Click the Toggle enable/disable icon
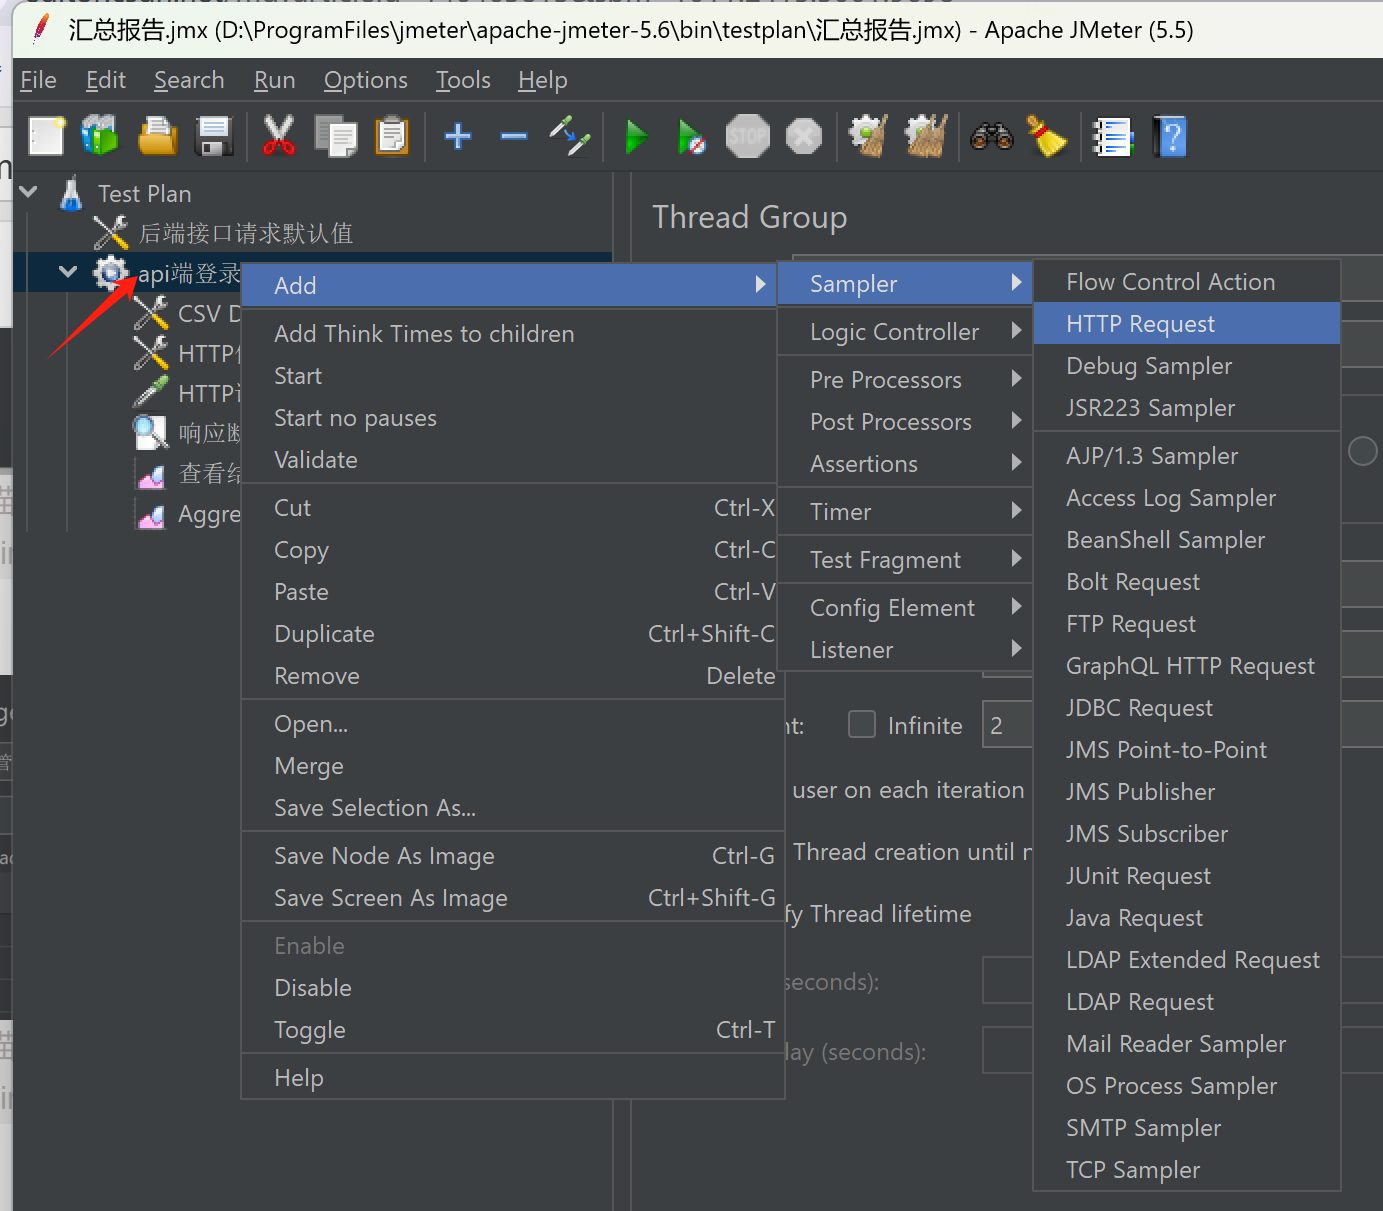 click(x=570, y=137)
